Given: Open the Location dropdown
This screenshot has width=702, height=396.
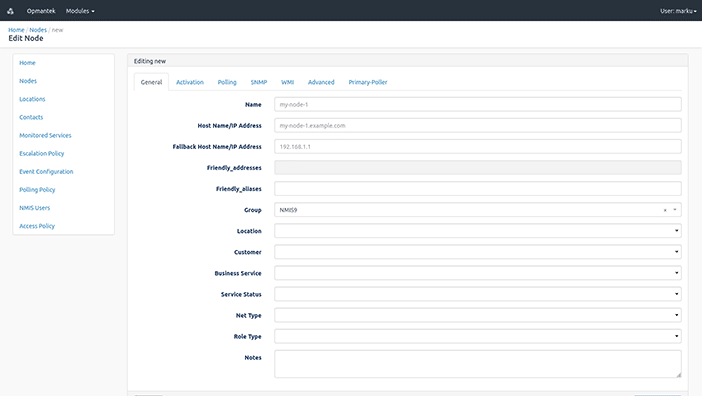Looking at the screenshot, I should click(x=478, y=231).
